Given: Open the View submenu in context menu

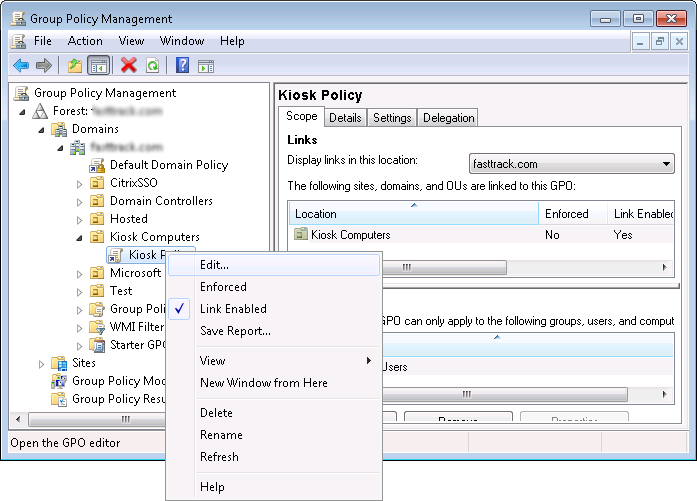Looking at the screenshot, I should (x=274, y=361).
